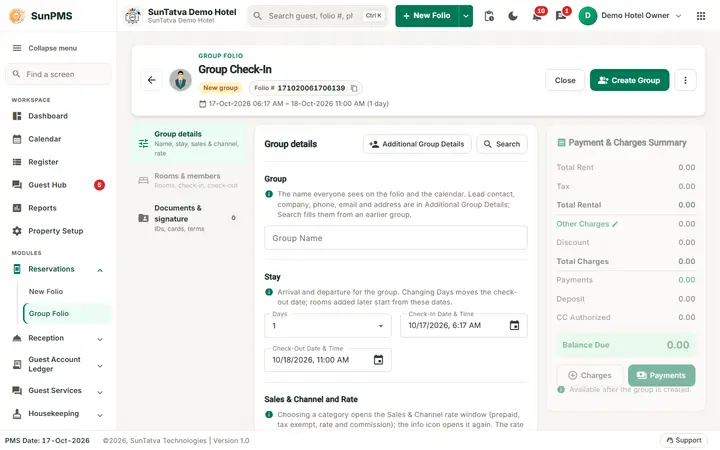Click the SunPMS logo icon
Image resolution: width=720 pixels, height=450 pixels.
tap(17, 16)
